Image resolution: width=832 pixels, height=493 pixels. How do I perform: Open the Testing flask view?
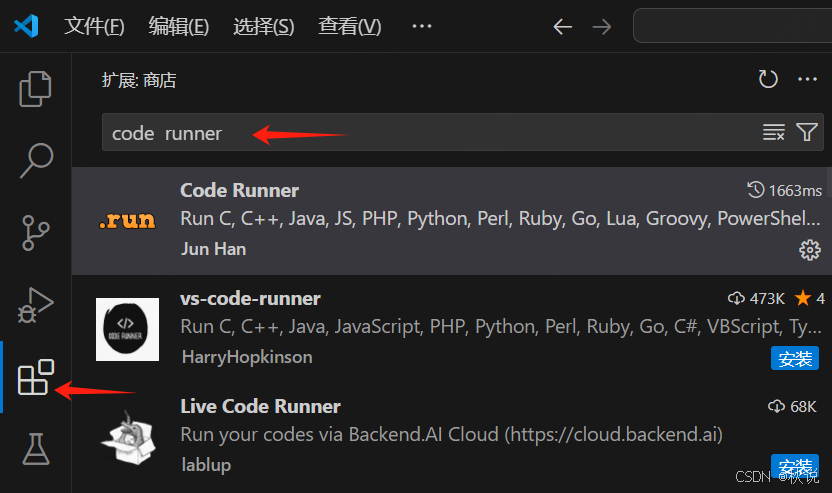click(x=36, y=449)
